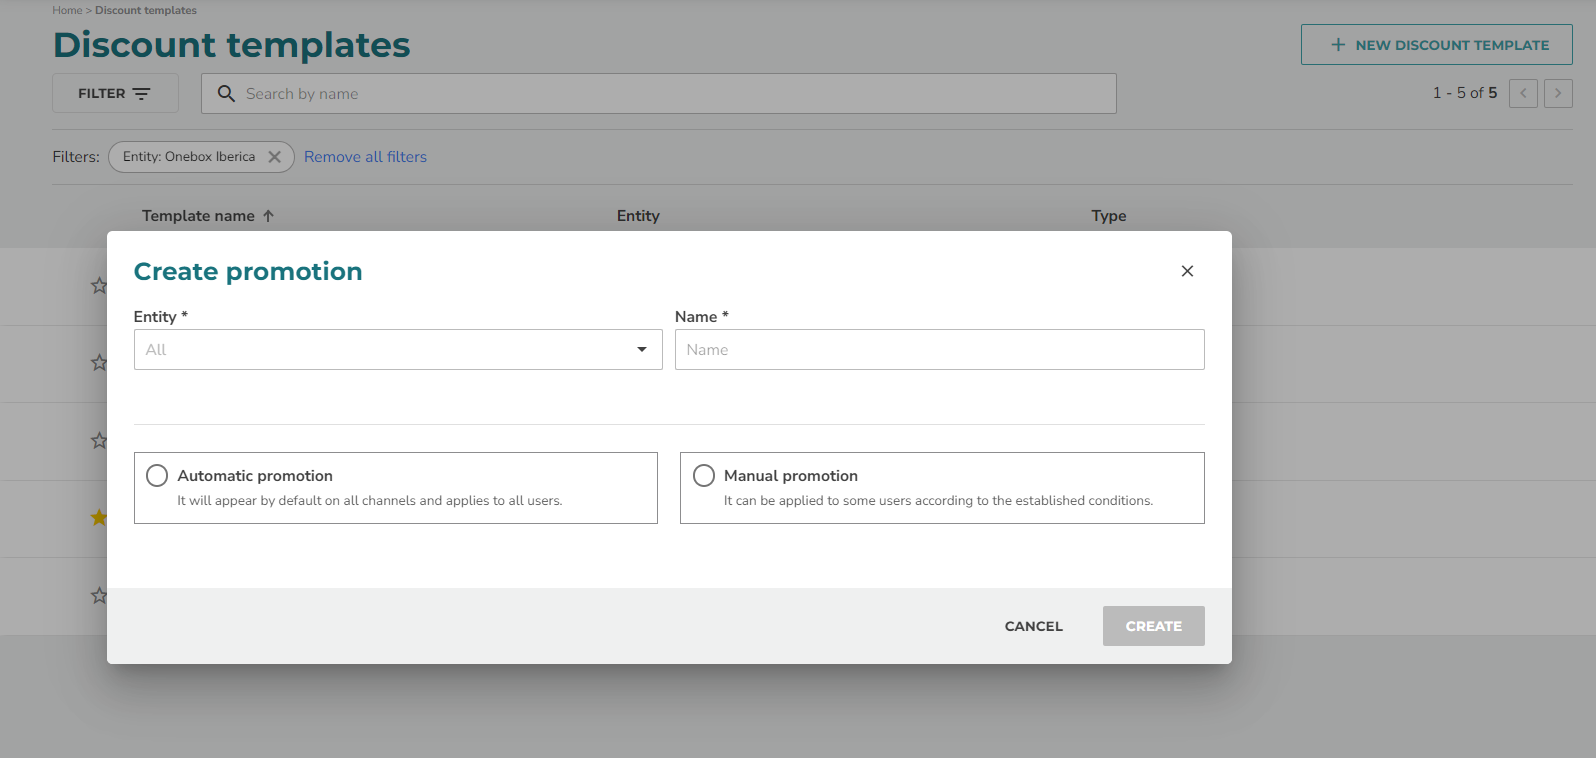
Task: Close the Create promotion dialog
Action: pyautogui.click(x=1187, y=271)
